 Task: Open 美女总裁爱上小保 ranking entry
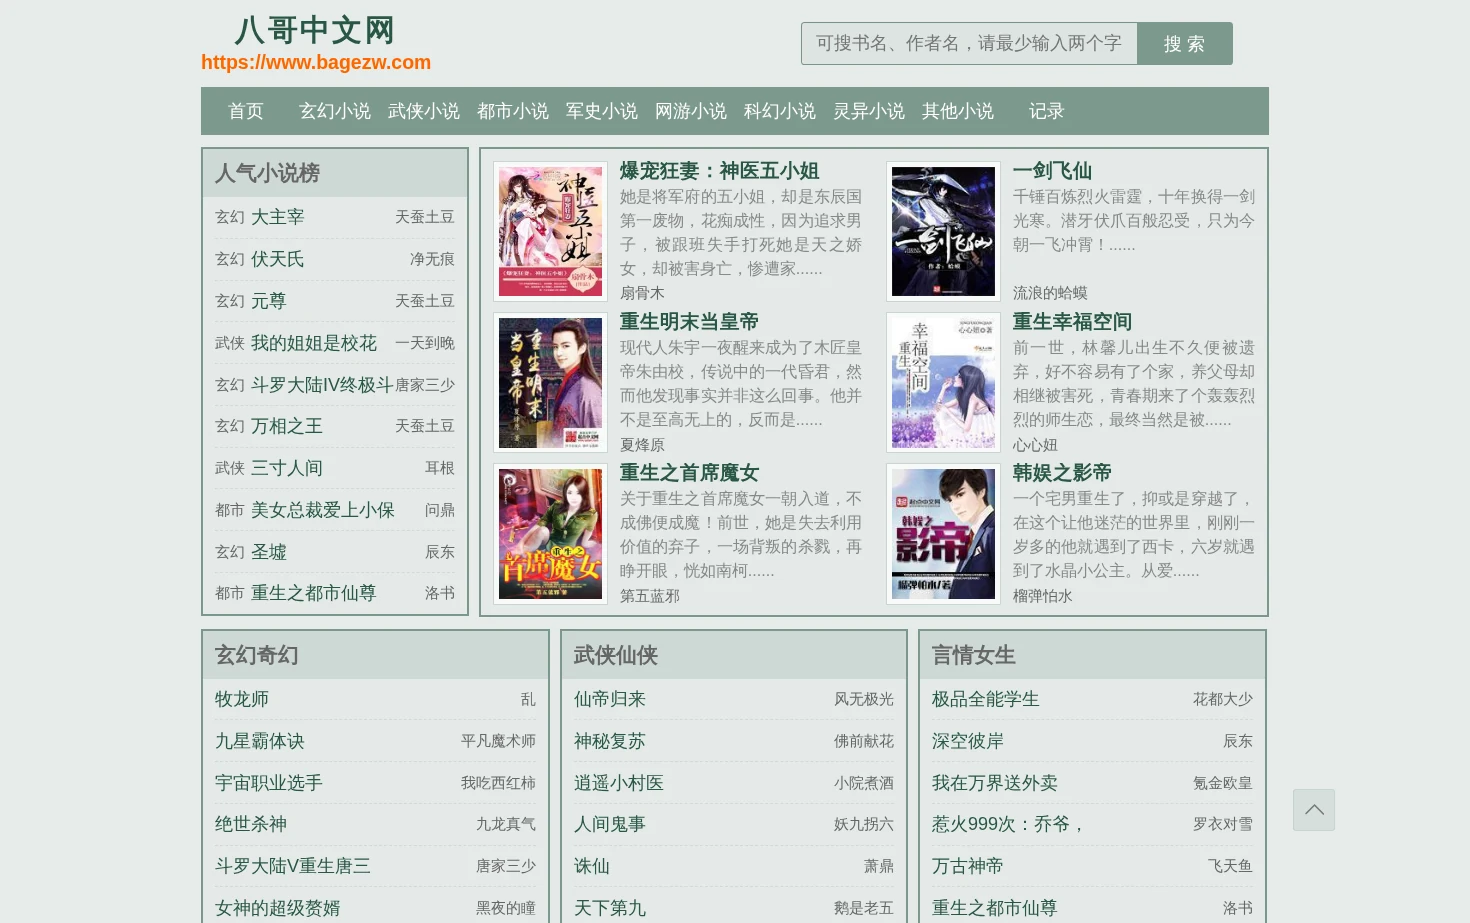point(323,510)
